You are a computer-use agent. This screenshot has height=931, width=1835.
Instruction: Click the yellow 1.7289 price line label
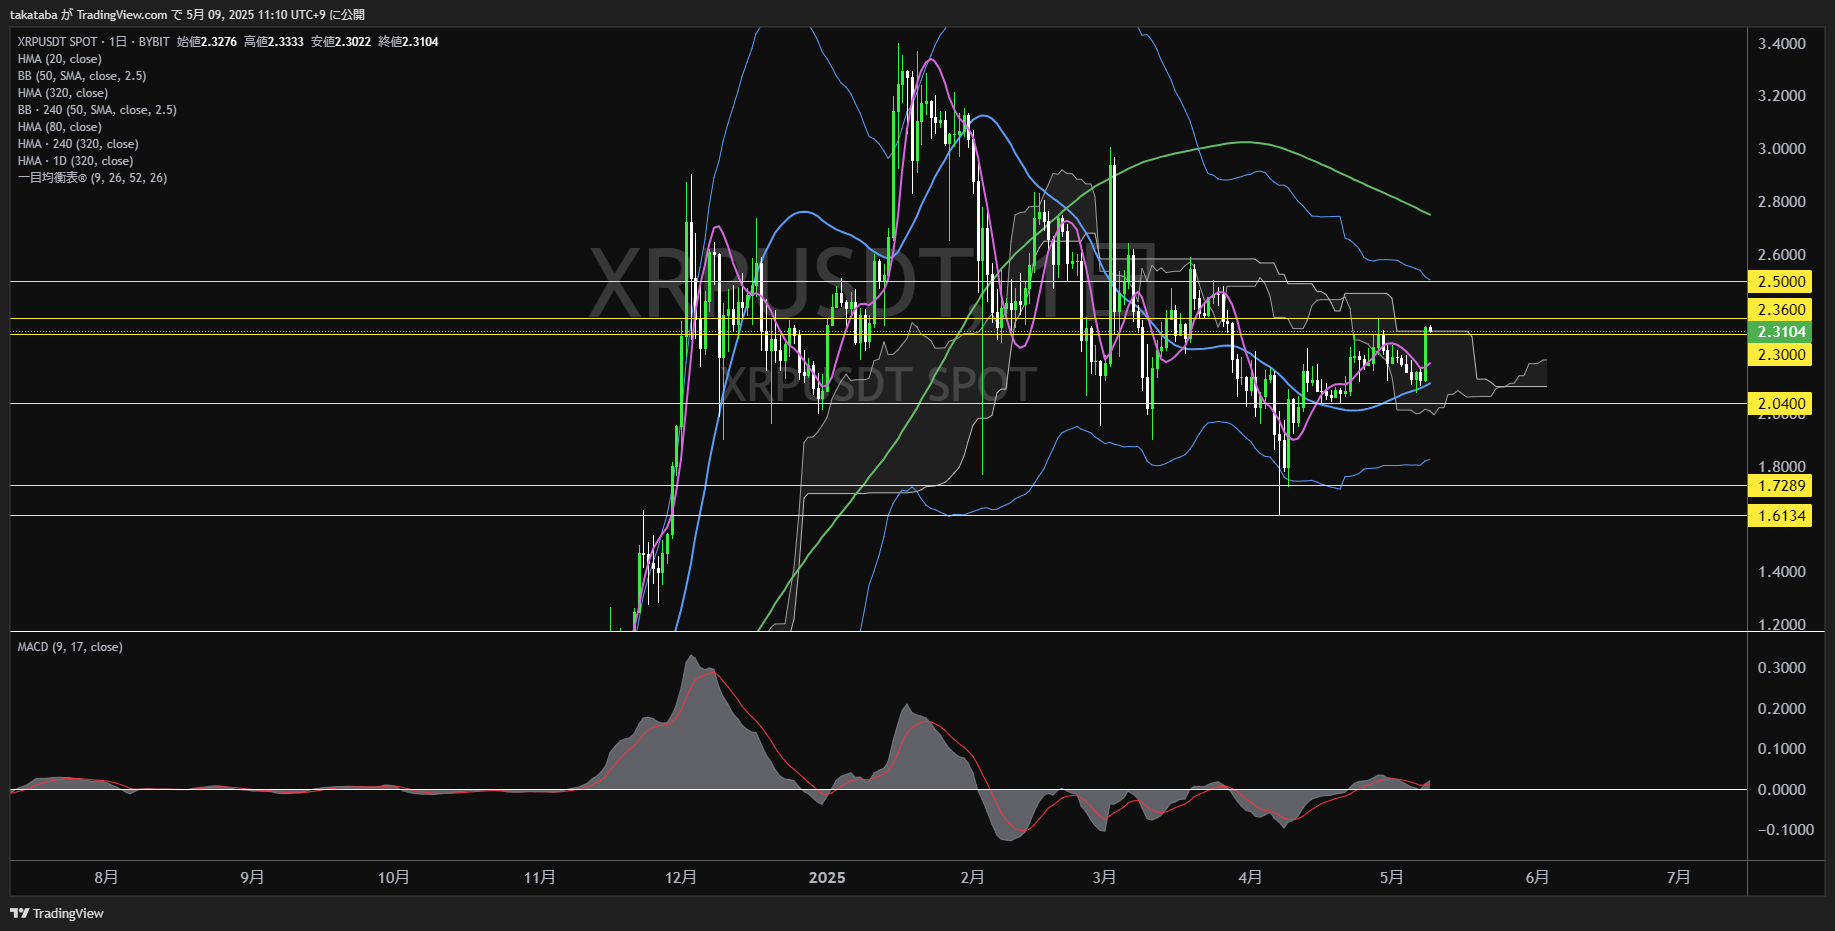1780,486
